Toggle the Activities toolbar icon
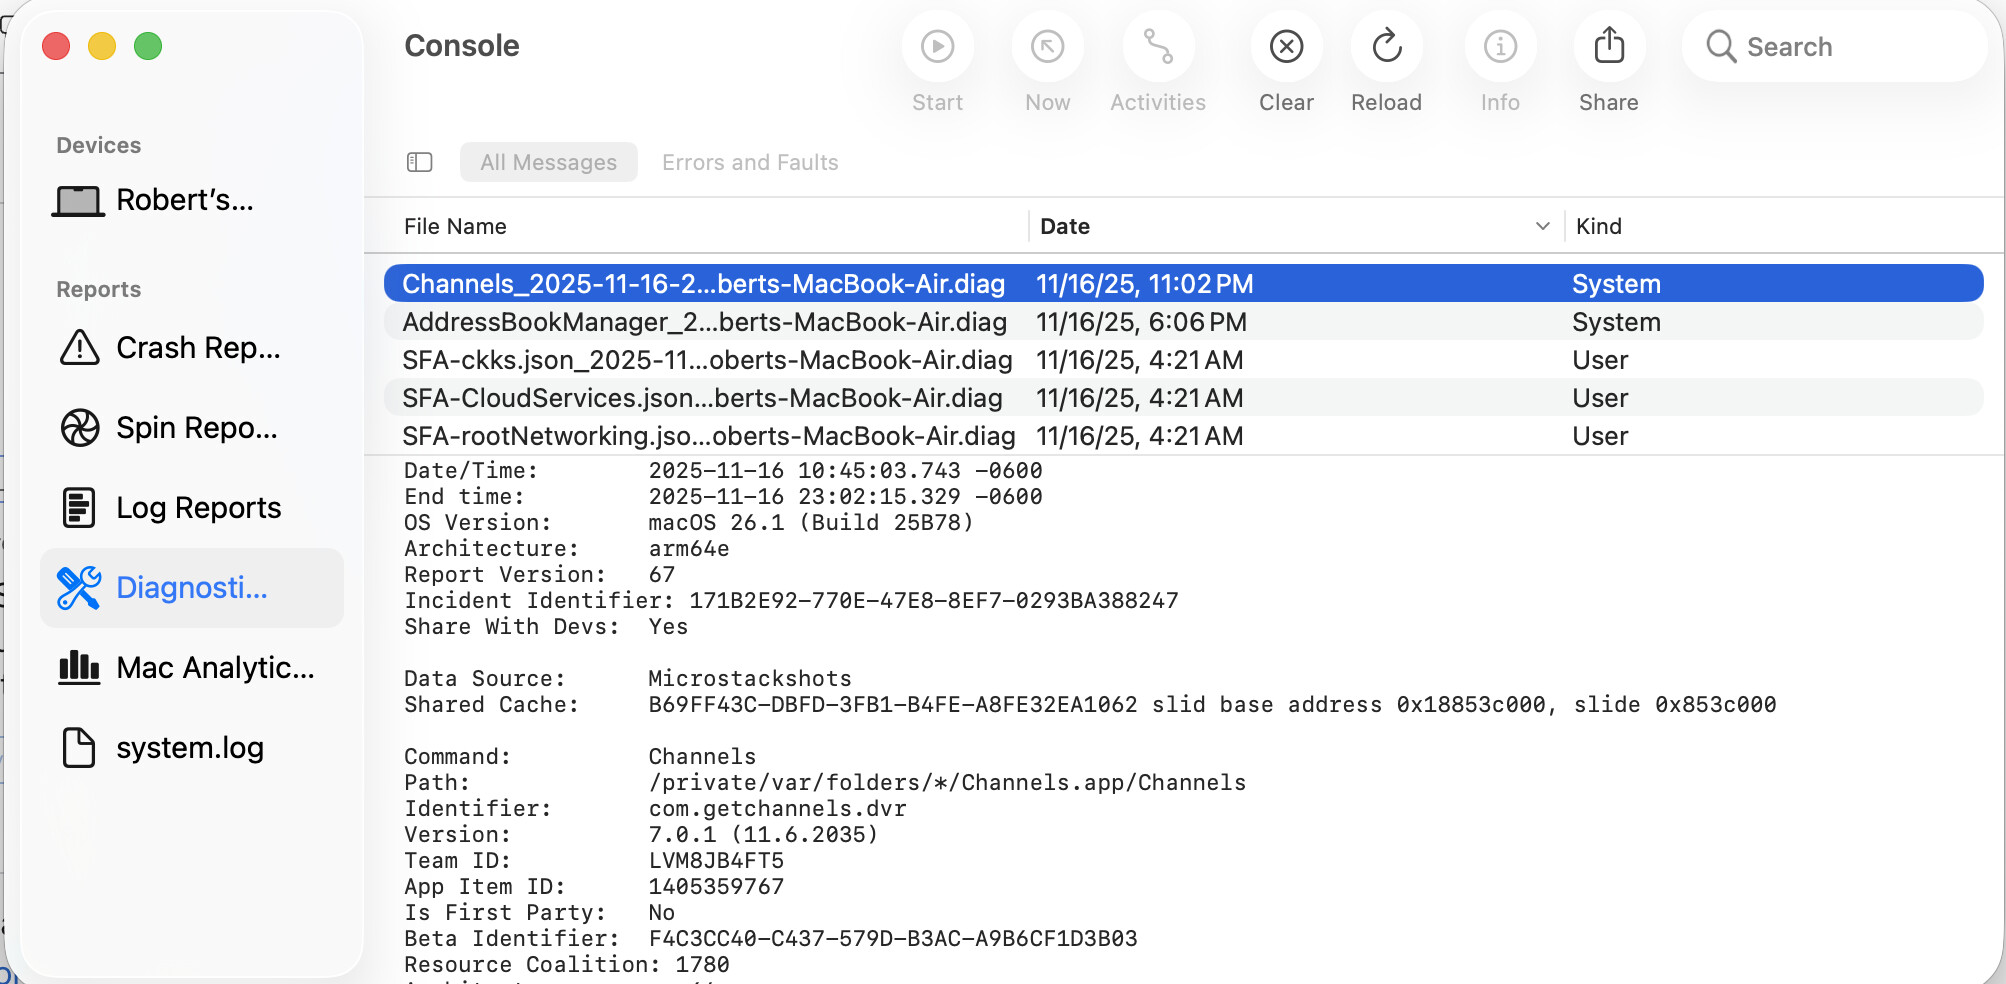 (x=1158, y=47)
